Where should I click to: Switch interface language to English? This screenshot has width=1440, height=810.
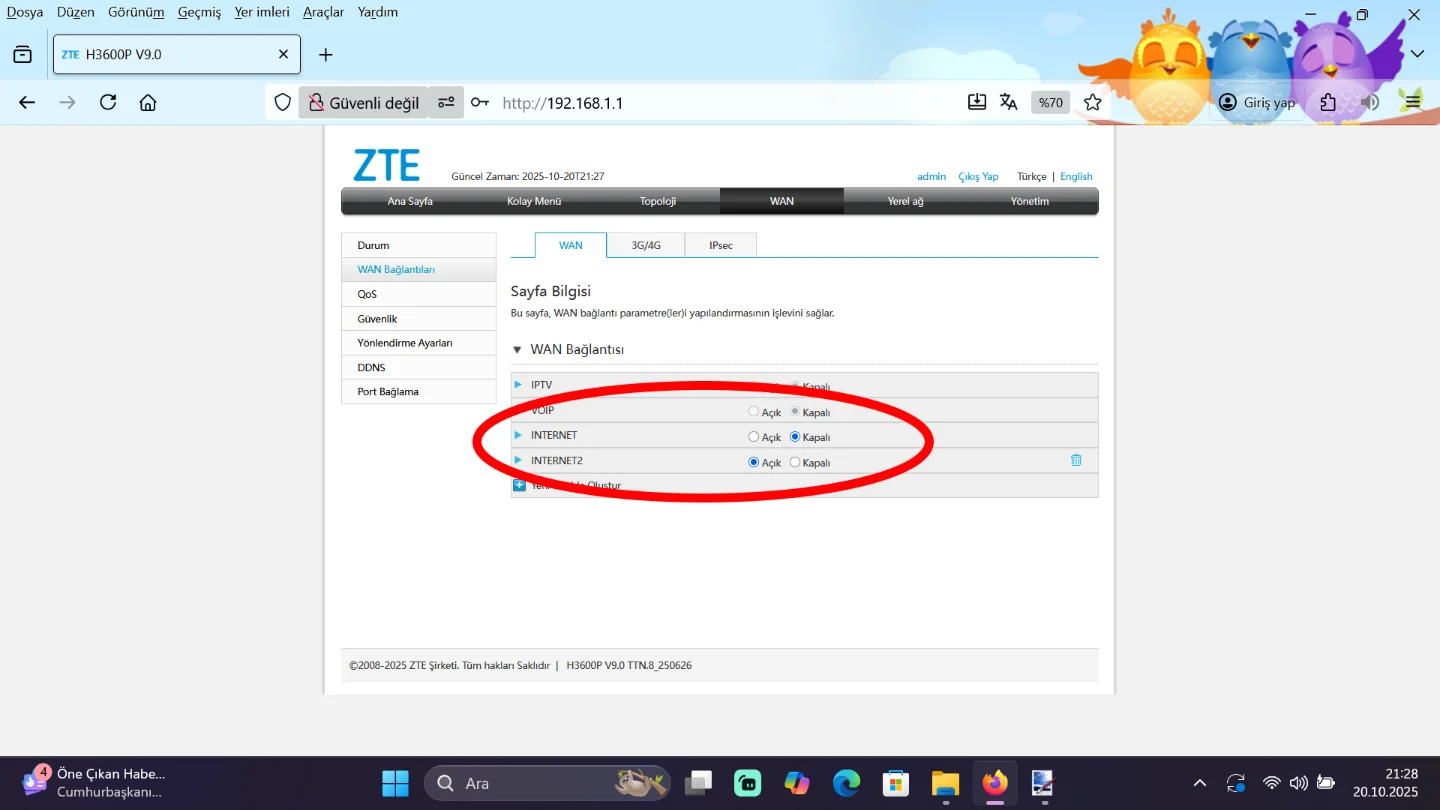click(x=1076, y=177)
